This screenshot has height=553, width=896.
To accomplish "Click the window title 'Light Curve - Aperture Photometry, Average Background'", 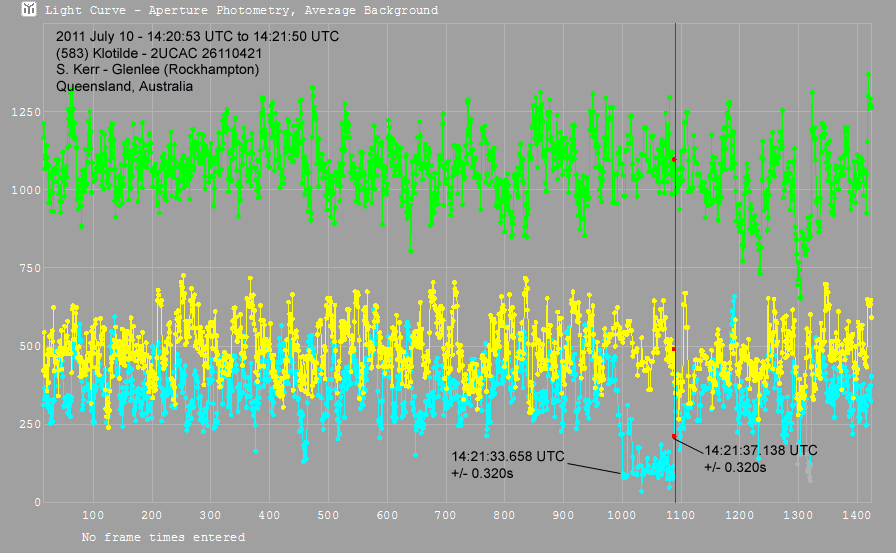I will click(242, 10).
